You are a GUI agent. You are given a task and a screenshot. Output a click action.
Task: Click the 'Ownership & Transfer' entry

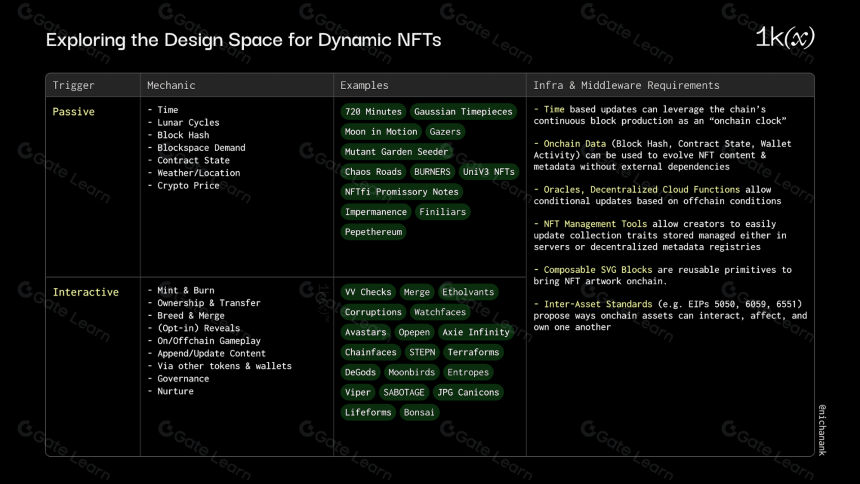click(209, 303)
